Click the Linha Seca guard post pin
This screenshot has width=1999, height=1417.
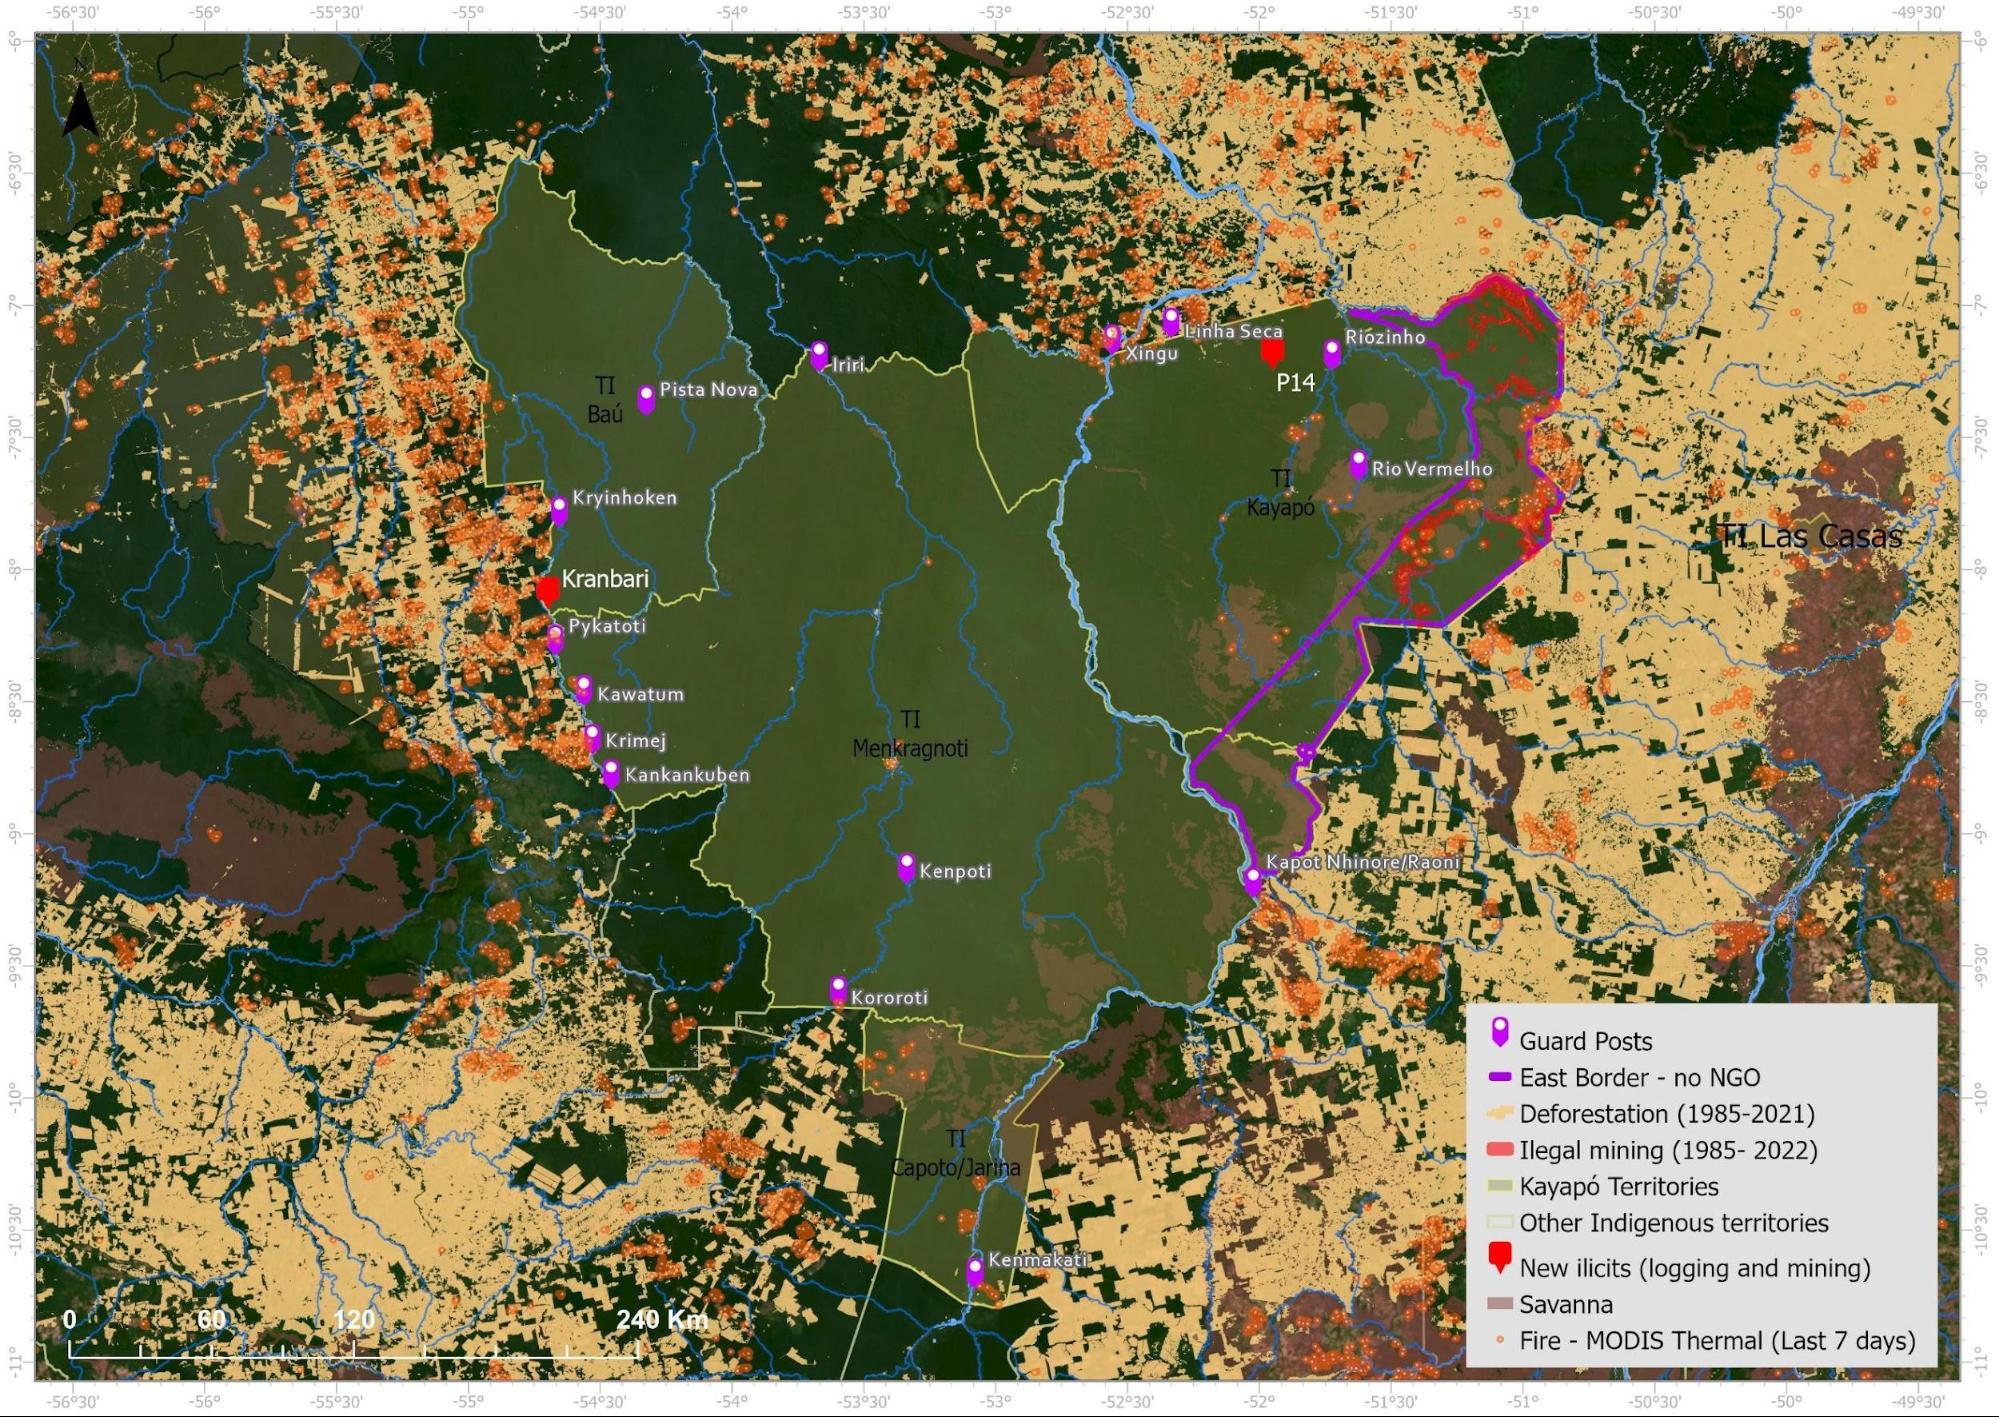point(1171,321)
